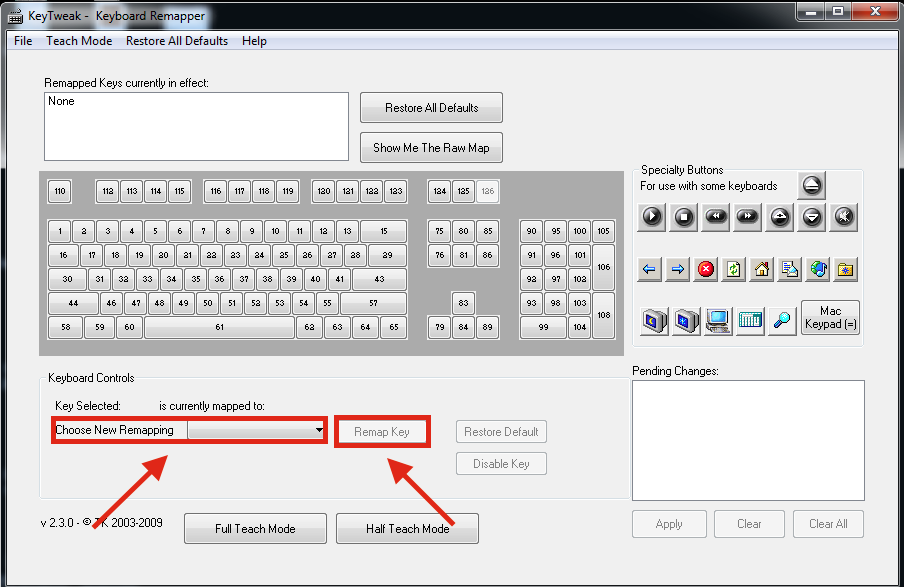The width and height of the screenshot is (904, 587).
Task: Click the Disable Key button
Action: pos(501,464)
